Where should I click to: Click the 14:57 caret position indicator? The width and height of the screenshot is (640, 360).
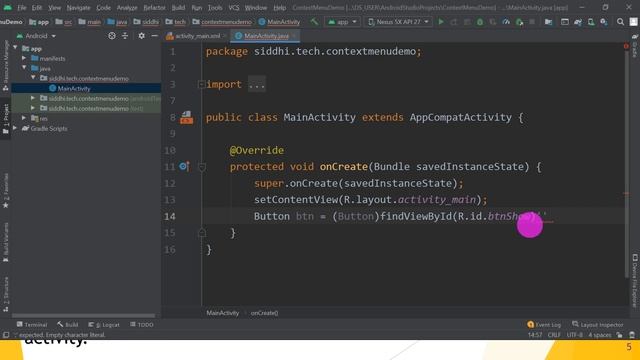tap(535, 335)
